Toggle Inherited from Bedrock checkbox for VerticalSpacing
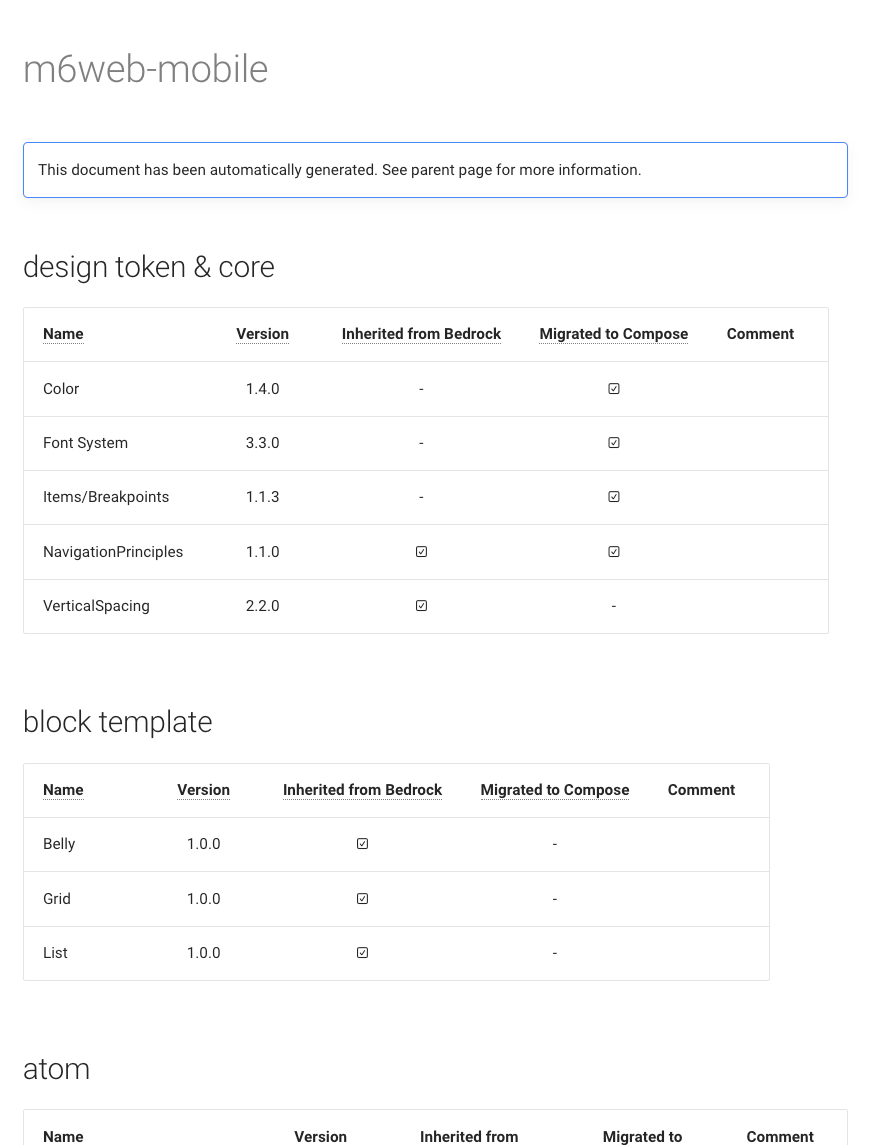This screenshot has height=1145, width=876. pyautogui.click(x=421, y=605)
